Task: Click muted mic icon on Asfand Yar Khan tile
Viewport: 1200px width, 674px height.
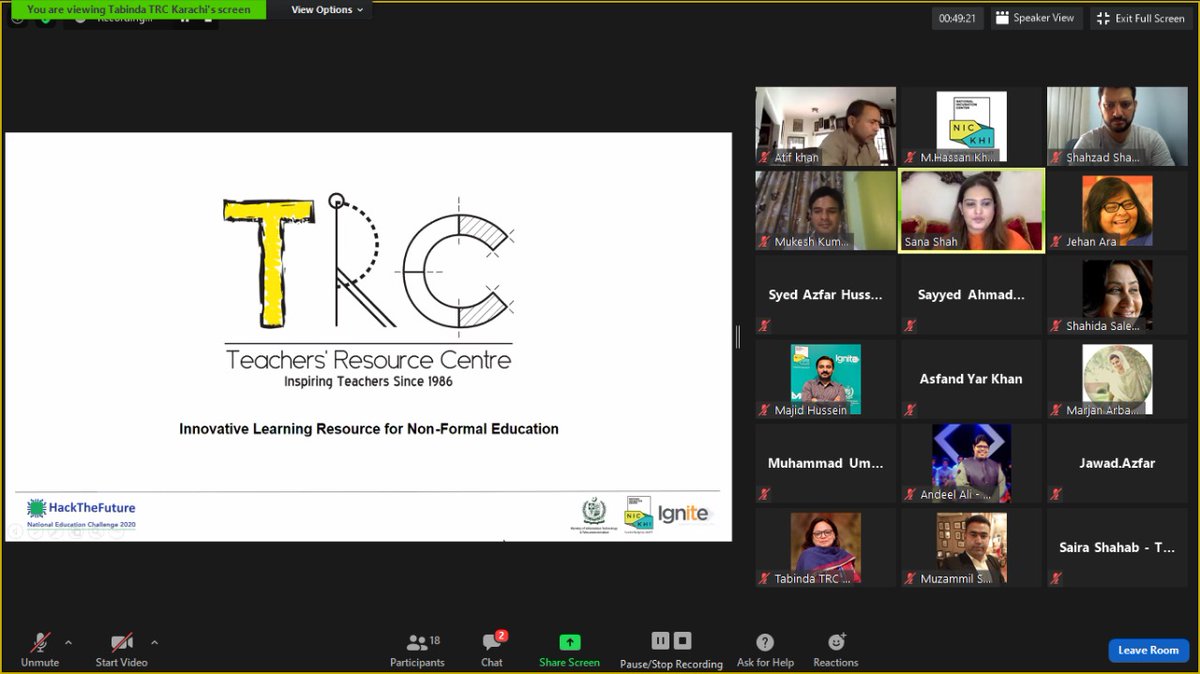Action: point(911,409)
